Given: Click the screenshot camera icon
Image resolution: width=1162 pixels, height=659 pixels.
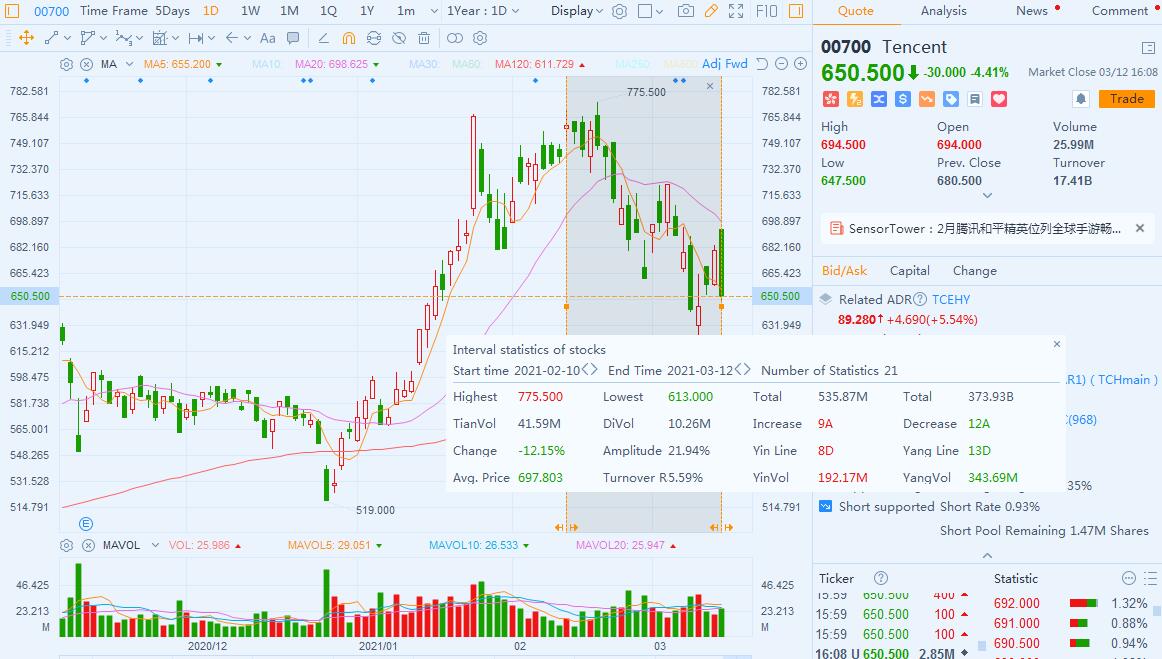Looking at the screenshot, I should click(685, 11).
